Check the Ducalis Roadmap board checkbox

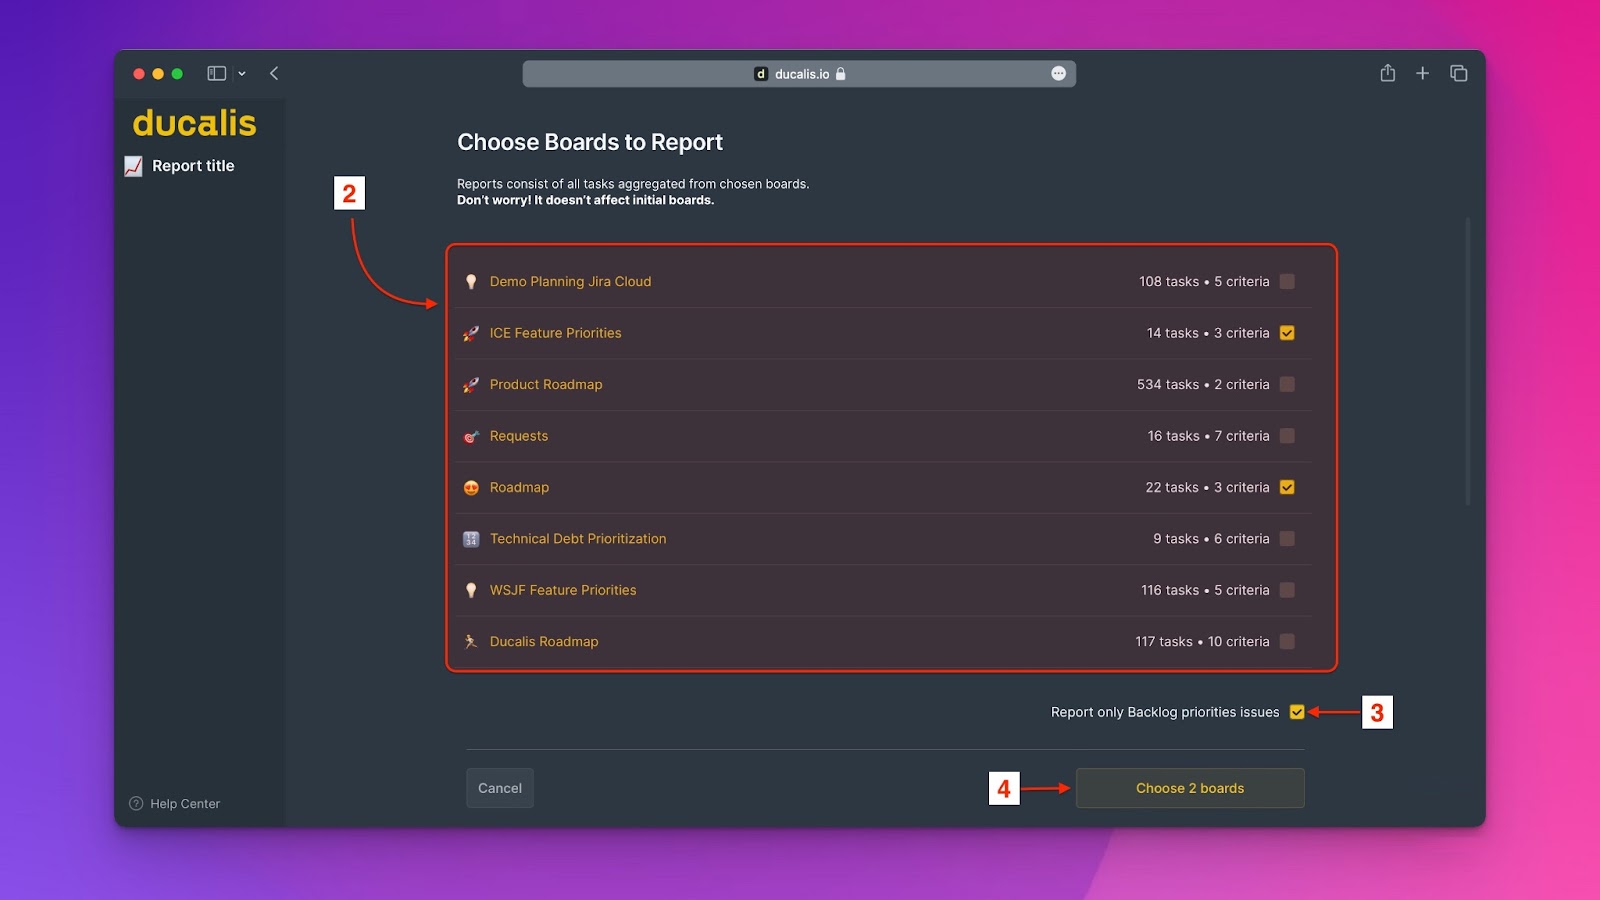pyautogui.click(x=1287, y=642)
